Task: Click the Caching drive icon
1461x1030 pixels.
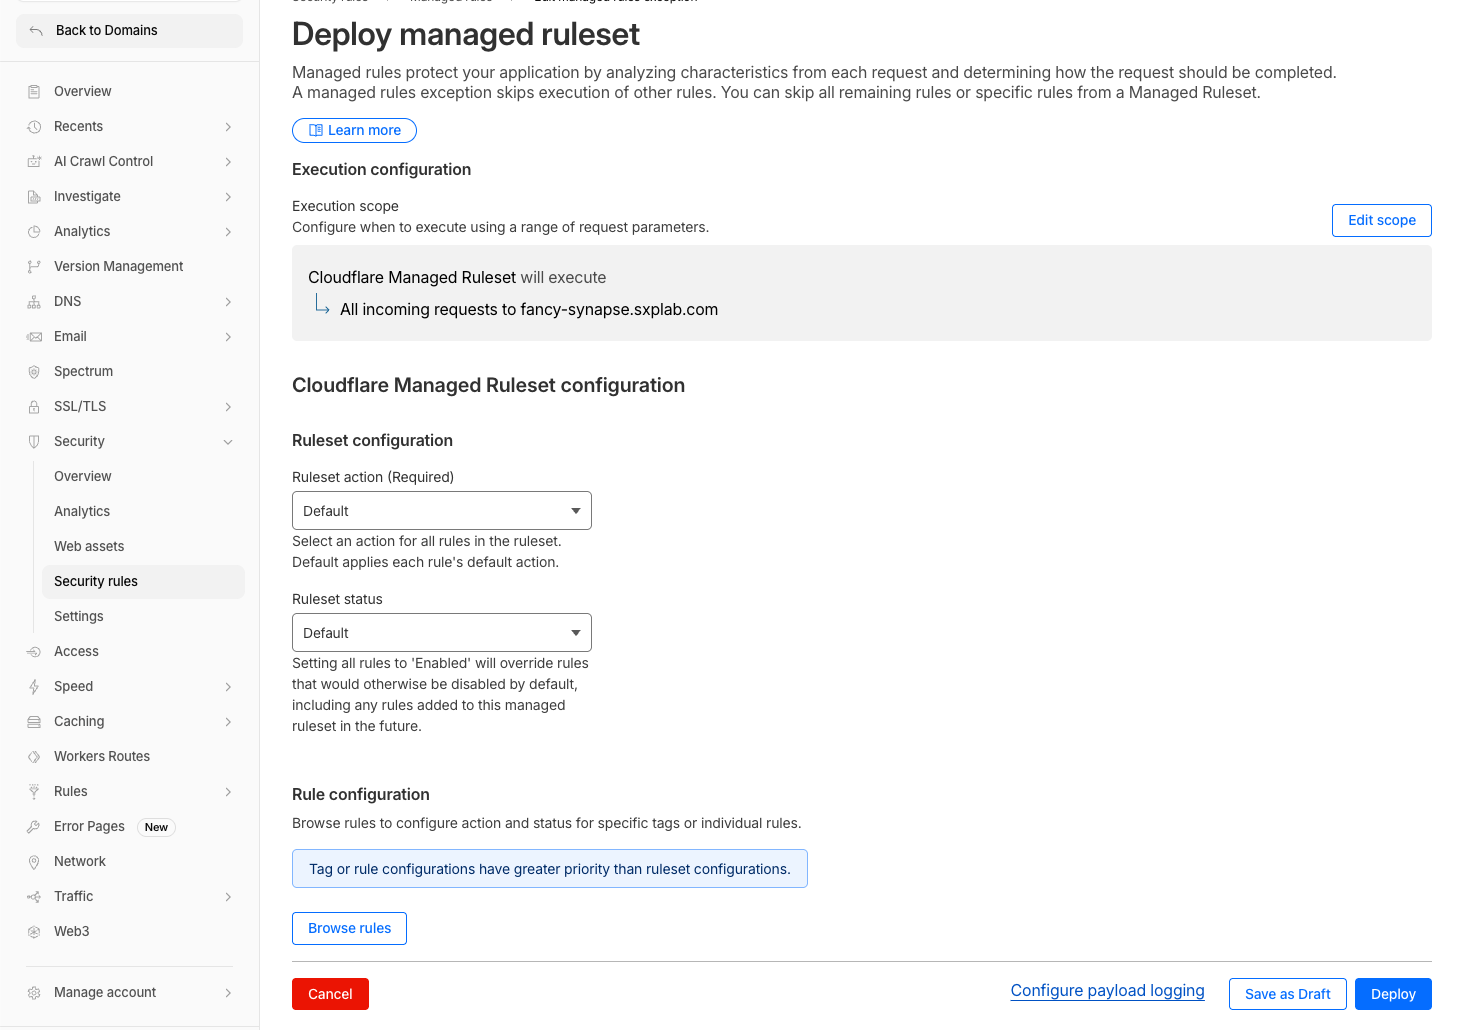Action: pos(34,721)
